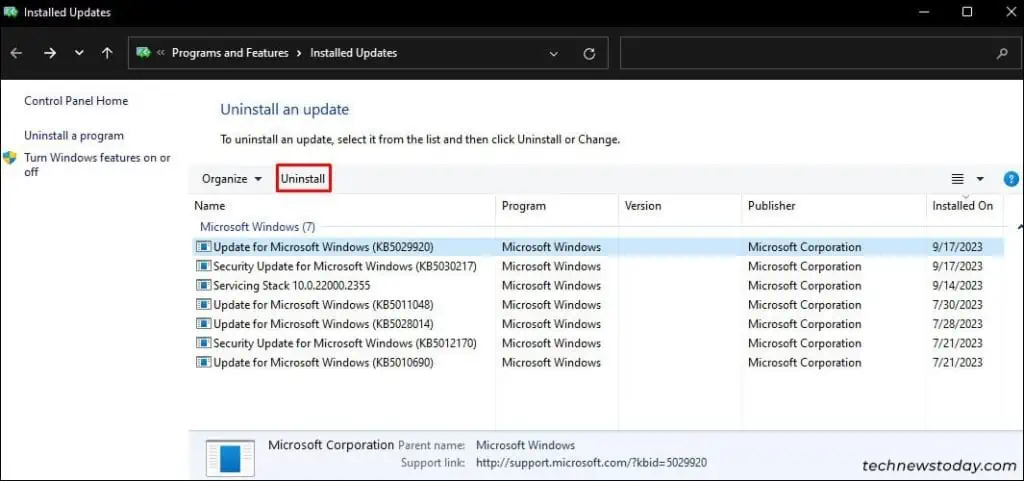This screenshot has height=481, width=1024.
Task: Select Security Update KB5012170 row
Action: click(x=598, y=343)
